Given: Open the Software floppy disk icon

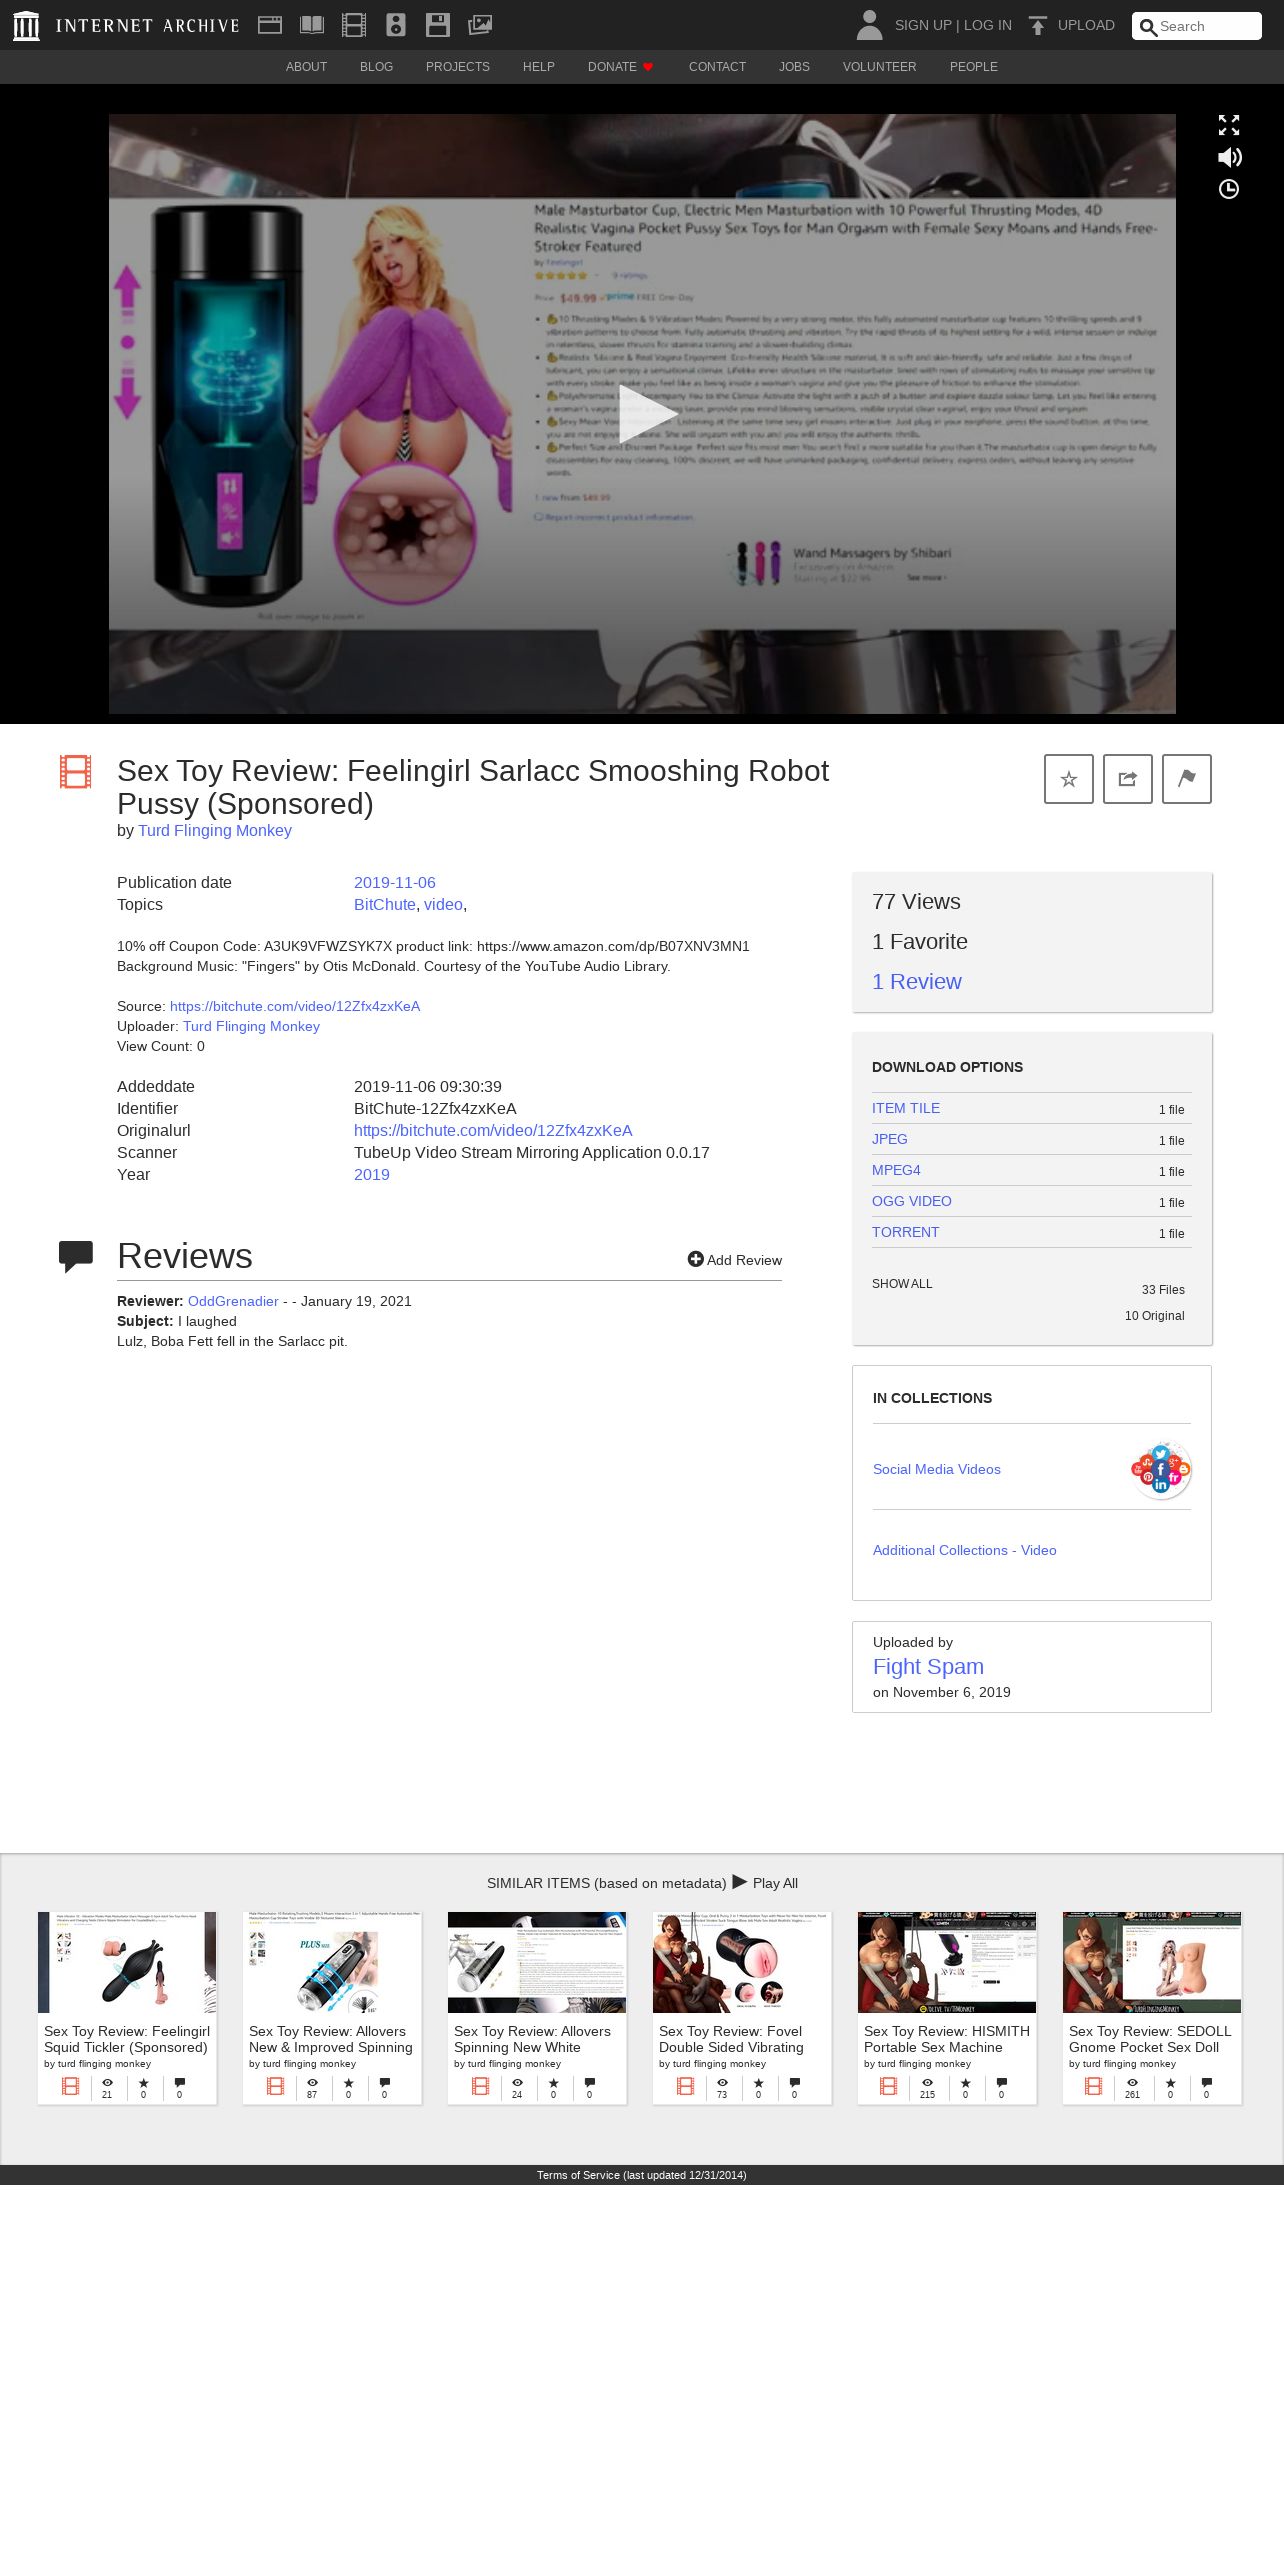Looking at the screenshot, I should tap(438, 25).
